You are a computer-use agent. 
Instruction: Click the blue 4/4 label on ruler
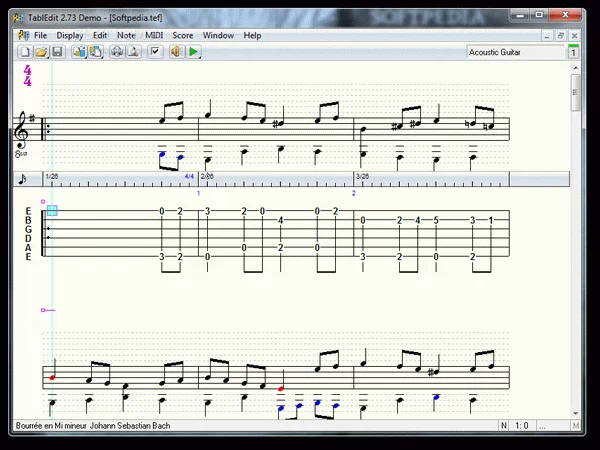tap(189, 176)
